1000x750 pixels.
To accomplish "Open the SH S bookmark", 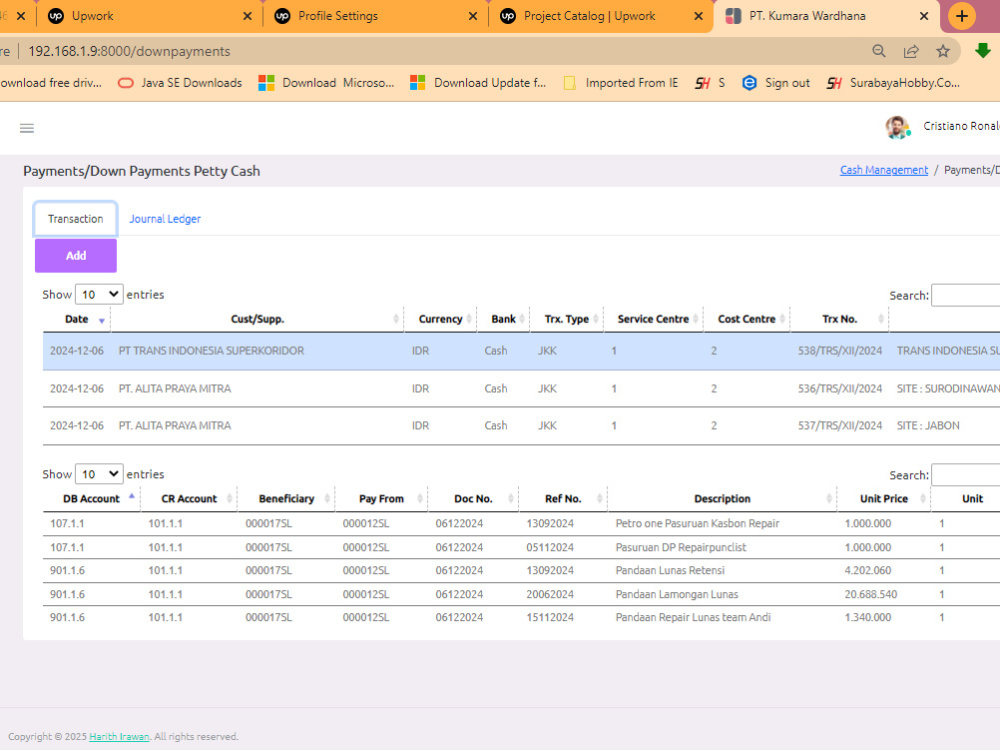I will (710, 83).
